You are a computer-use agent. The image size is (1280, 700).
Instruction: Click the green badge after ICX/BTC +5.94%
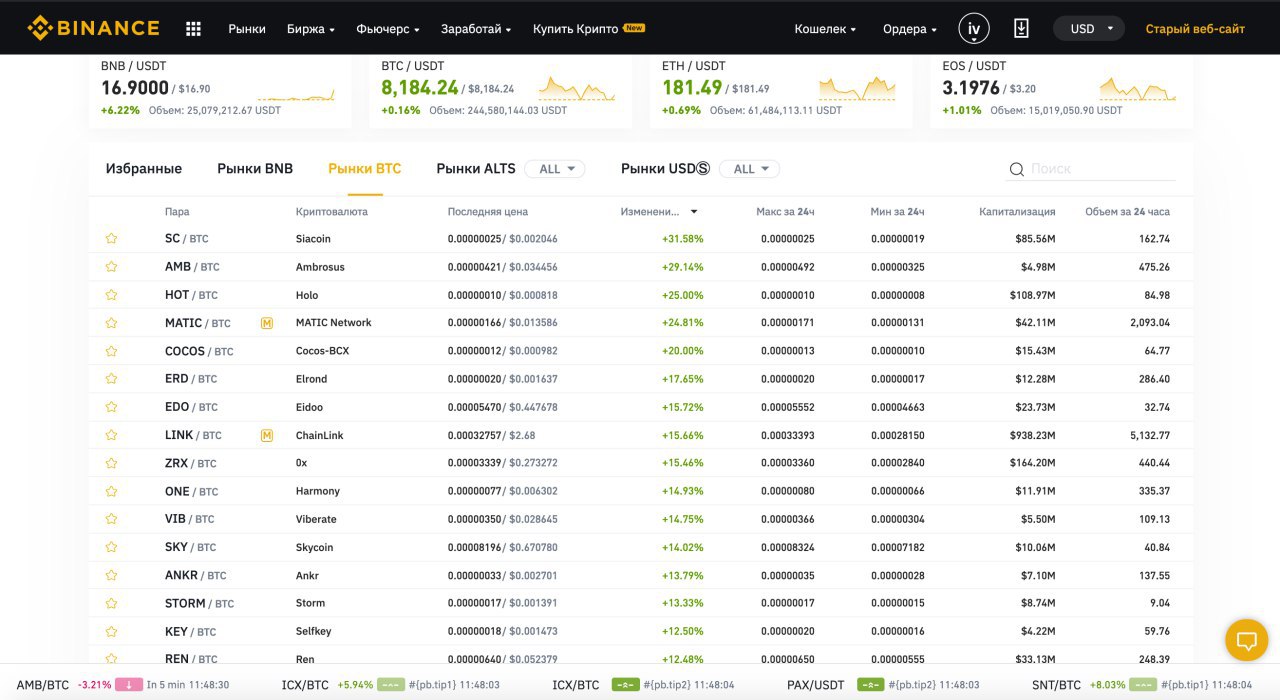click(x=391, y=685)
